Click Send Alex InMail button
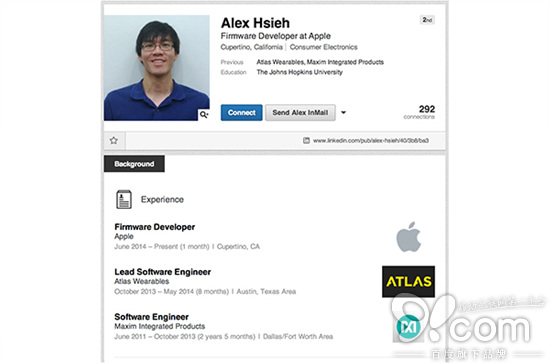Screen dimensions: 550x363 (300, 113)
